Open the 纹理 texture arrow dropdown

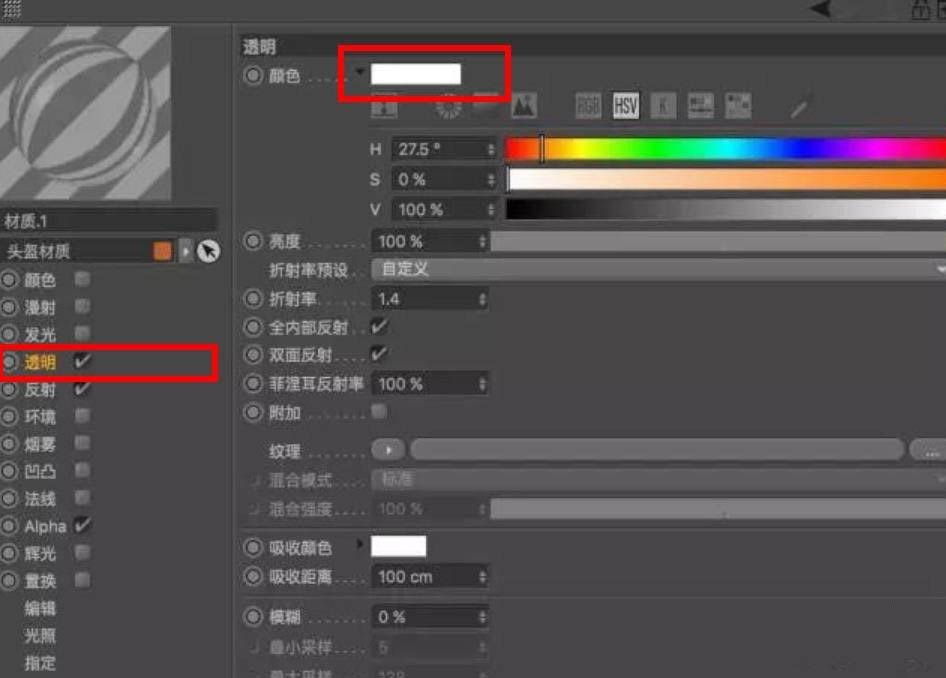(x=388, y=450)
